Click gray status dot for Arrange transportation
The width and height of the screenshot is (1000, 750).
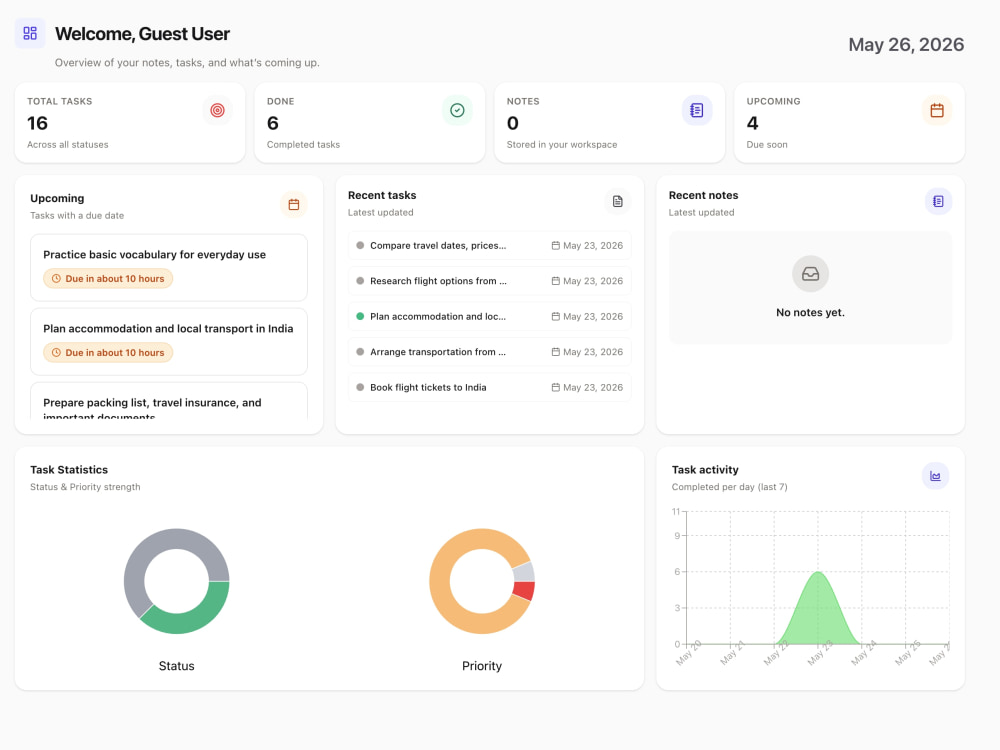[360, 352]
